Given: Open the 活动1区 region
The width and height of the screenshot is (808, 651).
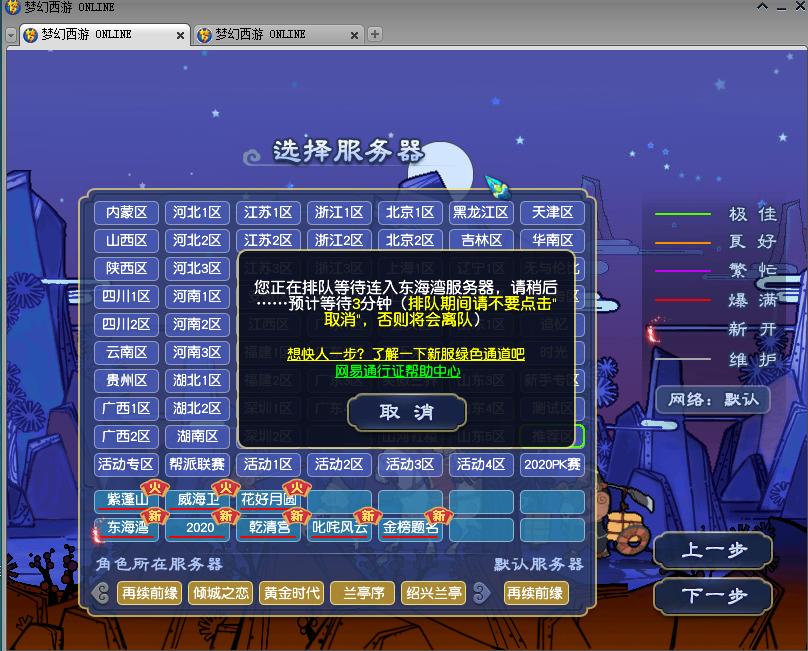Looking at the screenshot, I should pyautogui.click(x=268, y=464).
